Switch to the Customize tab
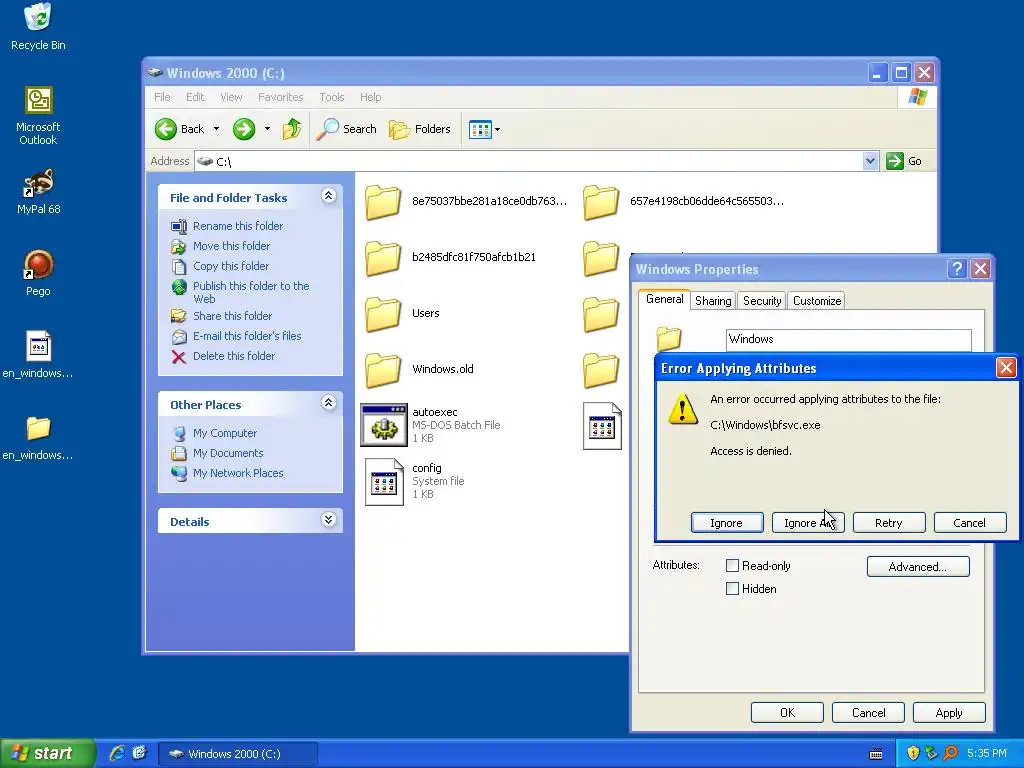The width and height of the screenshot is (1024, 768). coord(816,300)
